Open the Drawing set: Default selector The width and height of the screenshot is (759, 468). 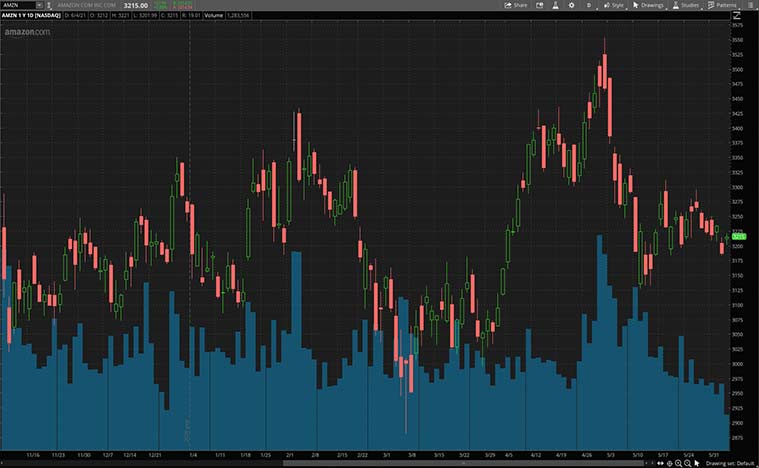pyautogui.click(x=730, y=463)
